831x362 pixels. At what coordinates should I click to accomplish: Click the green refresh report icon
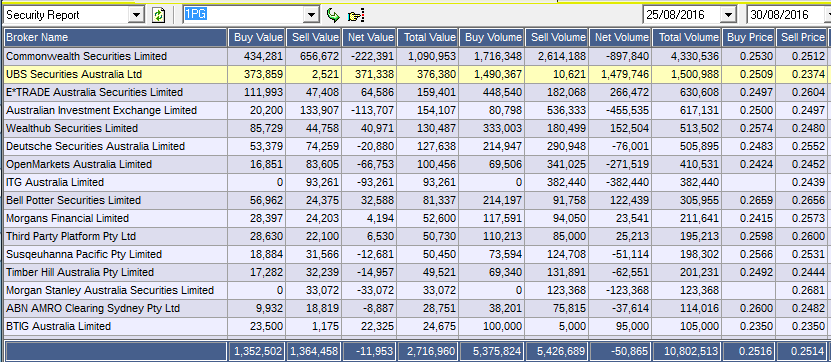point(158,15)
